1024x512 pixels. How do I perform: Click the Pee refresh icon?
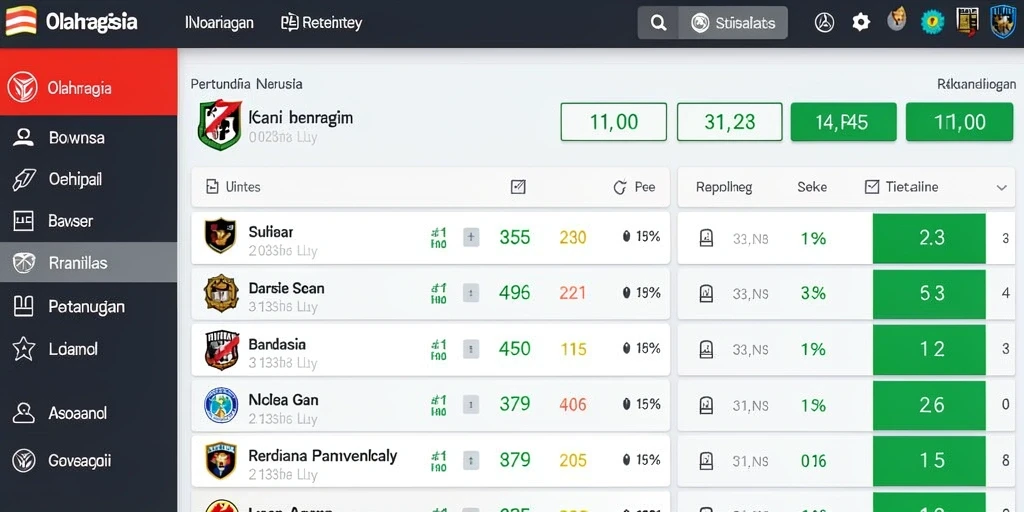(x=620, y=187)
